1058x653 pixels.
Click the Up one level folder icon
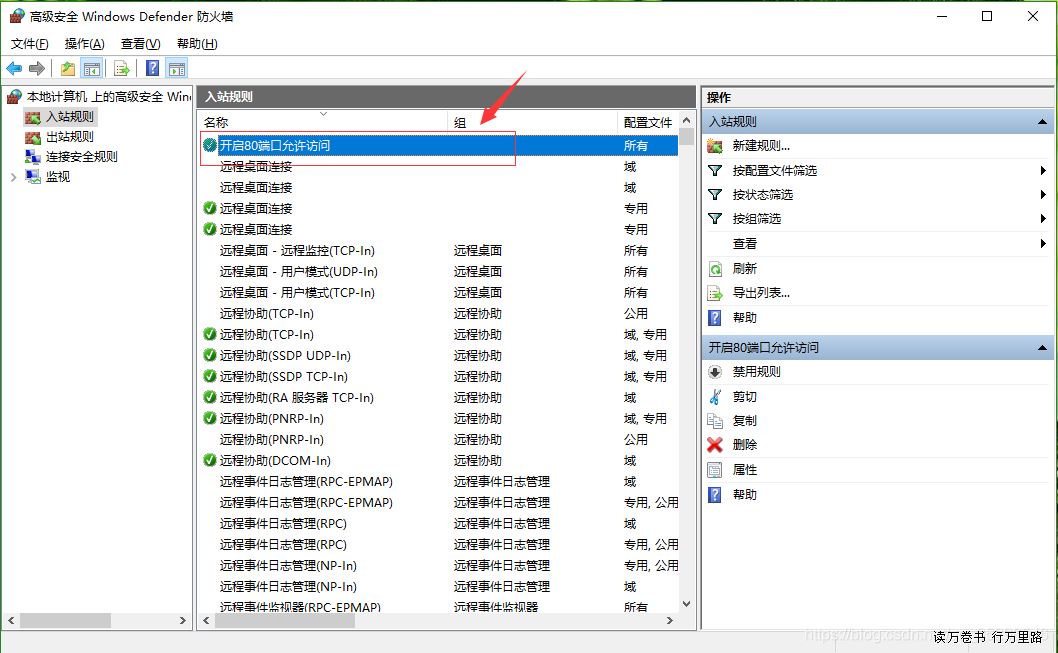point(67,68)
